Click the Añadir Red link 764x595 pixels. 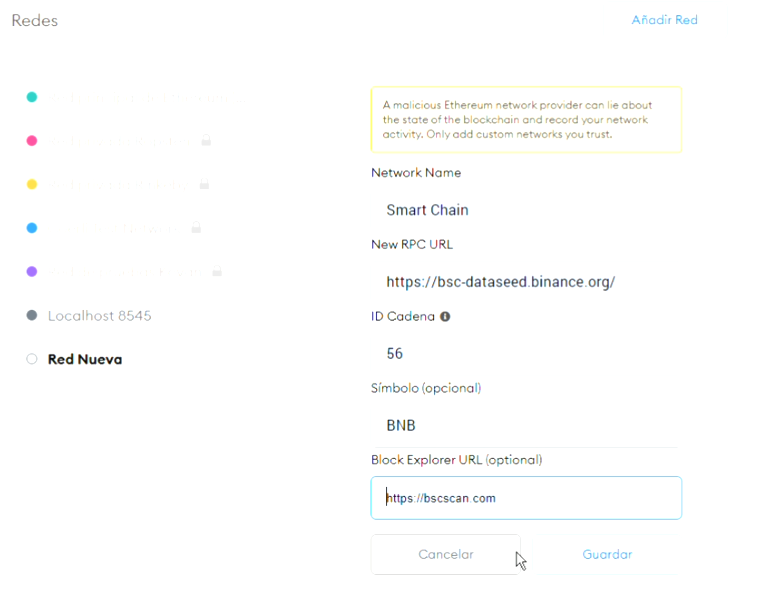point(664,20)
